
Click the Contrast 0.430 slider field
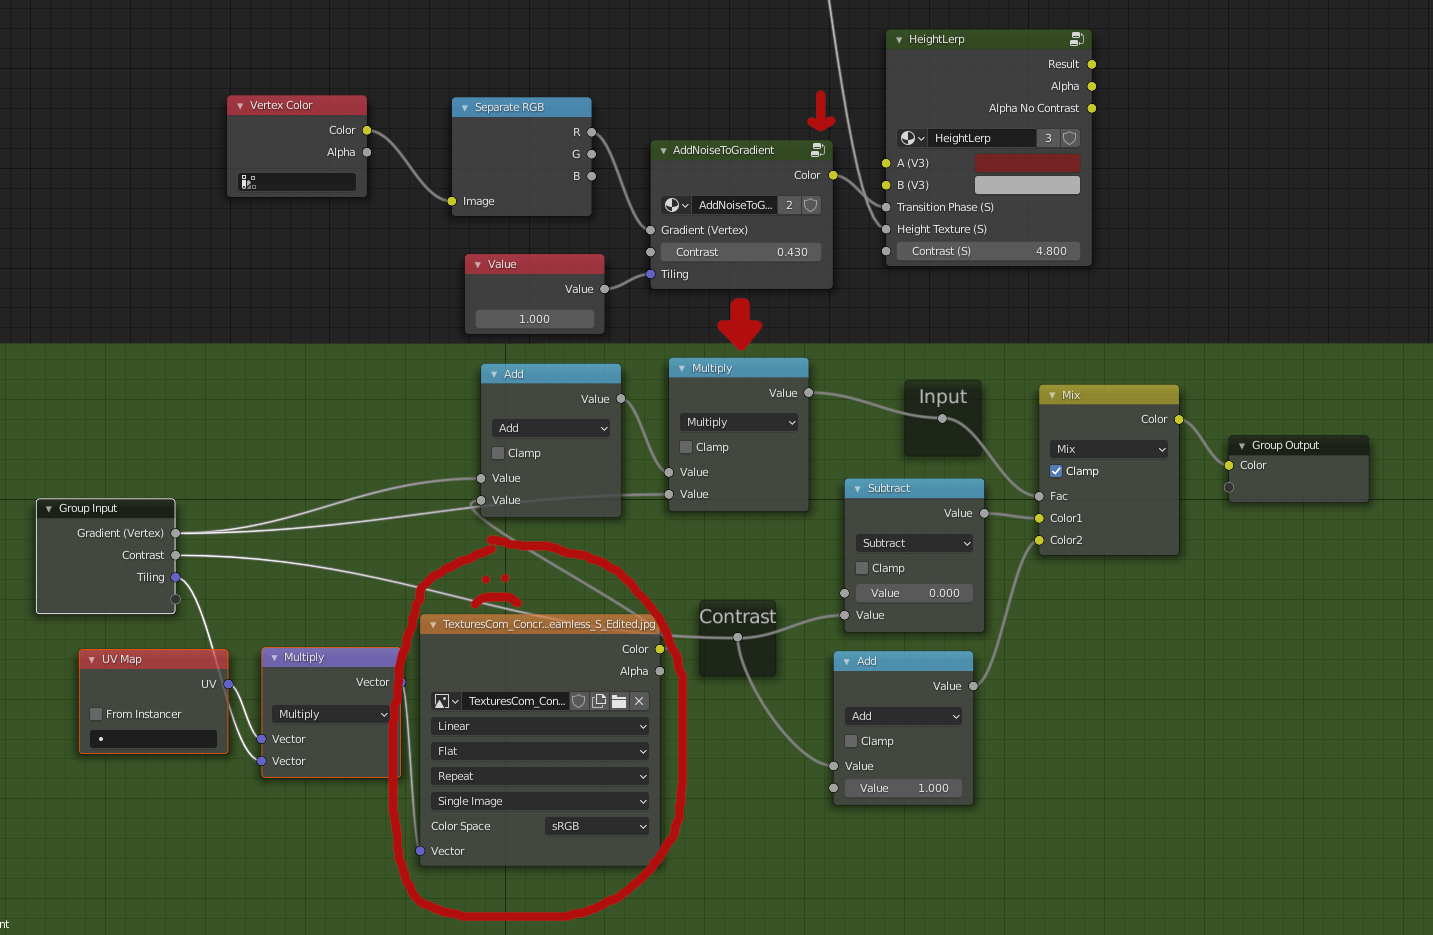(741, 252)
